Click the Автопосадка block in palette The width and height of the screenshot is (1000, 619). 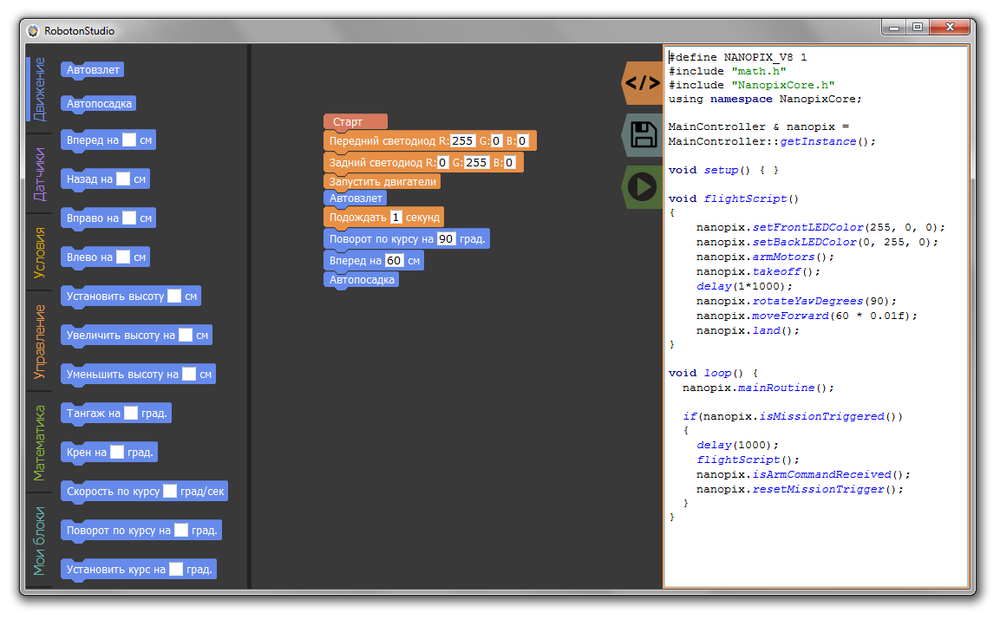(x=98, y=104)
